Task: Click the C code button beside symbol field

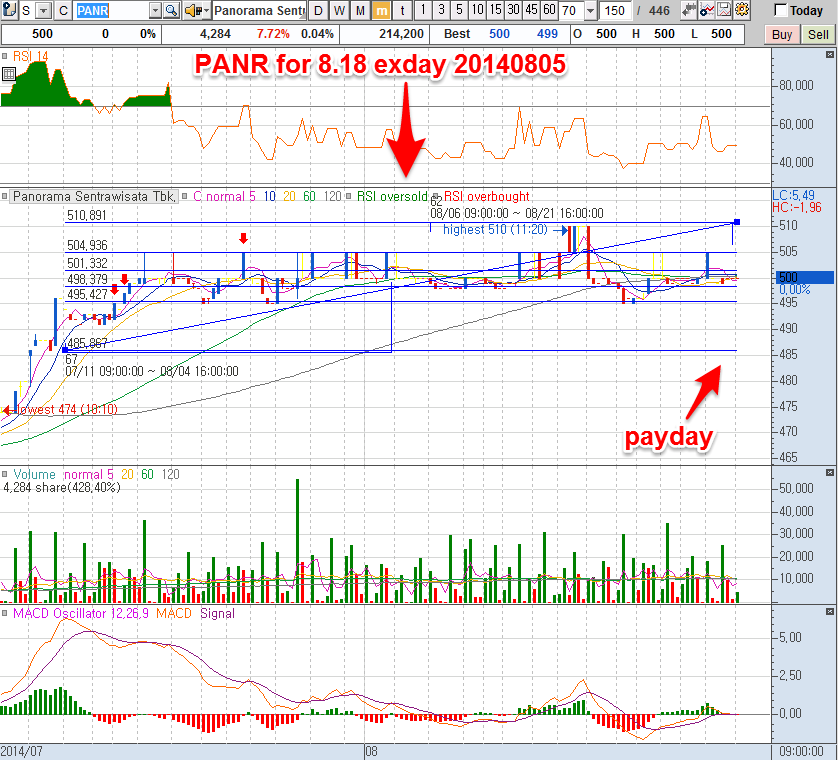Action: (x=63, y=10)
